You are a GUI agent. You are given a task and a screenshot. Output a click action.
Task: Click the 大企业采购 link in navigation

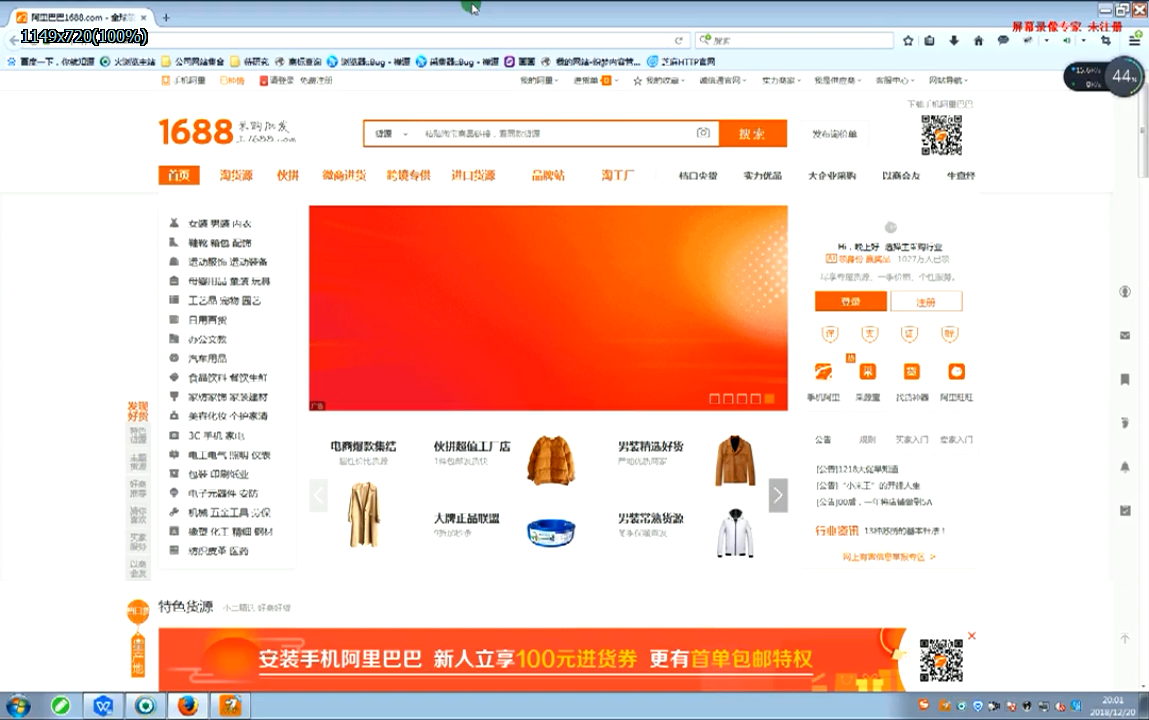point(832,176)
